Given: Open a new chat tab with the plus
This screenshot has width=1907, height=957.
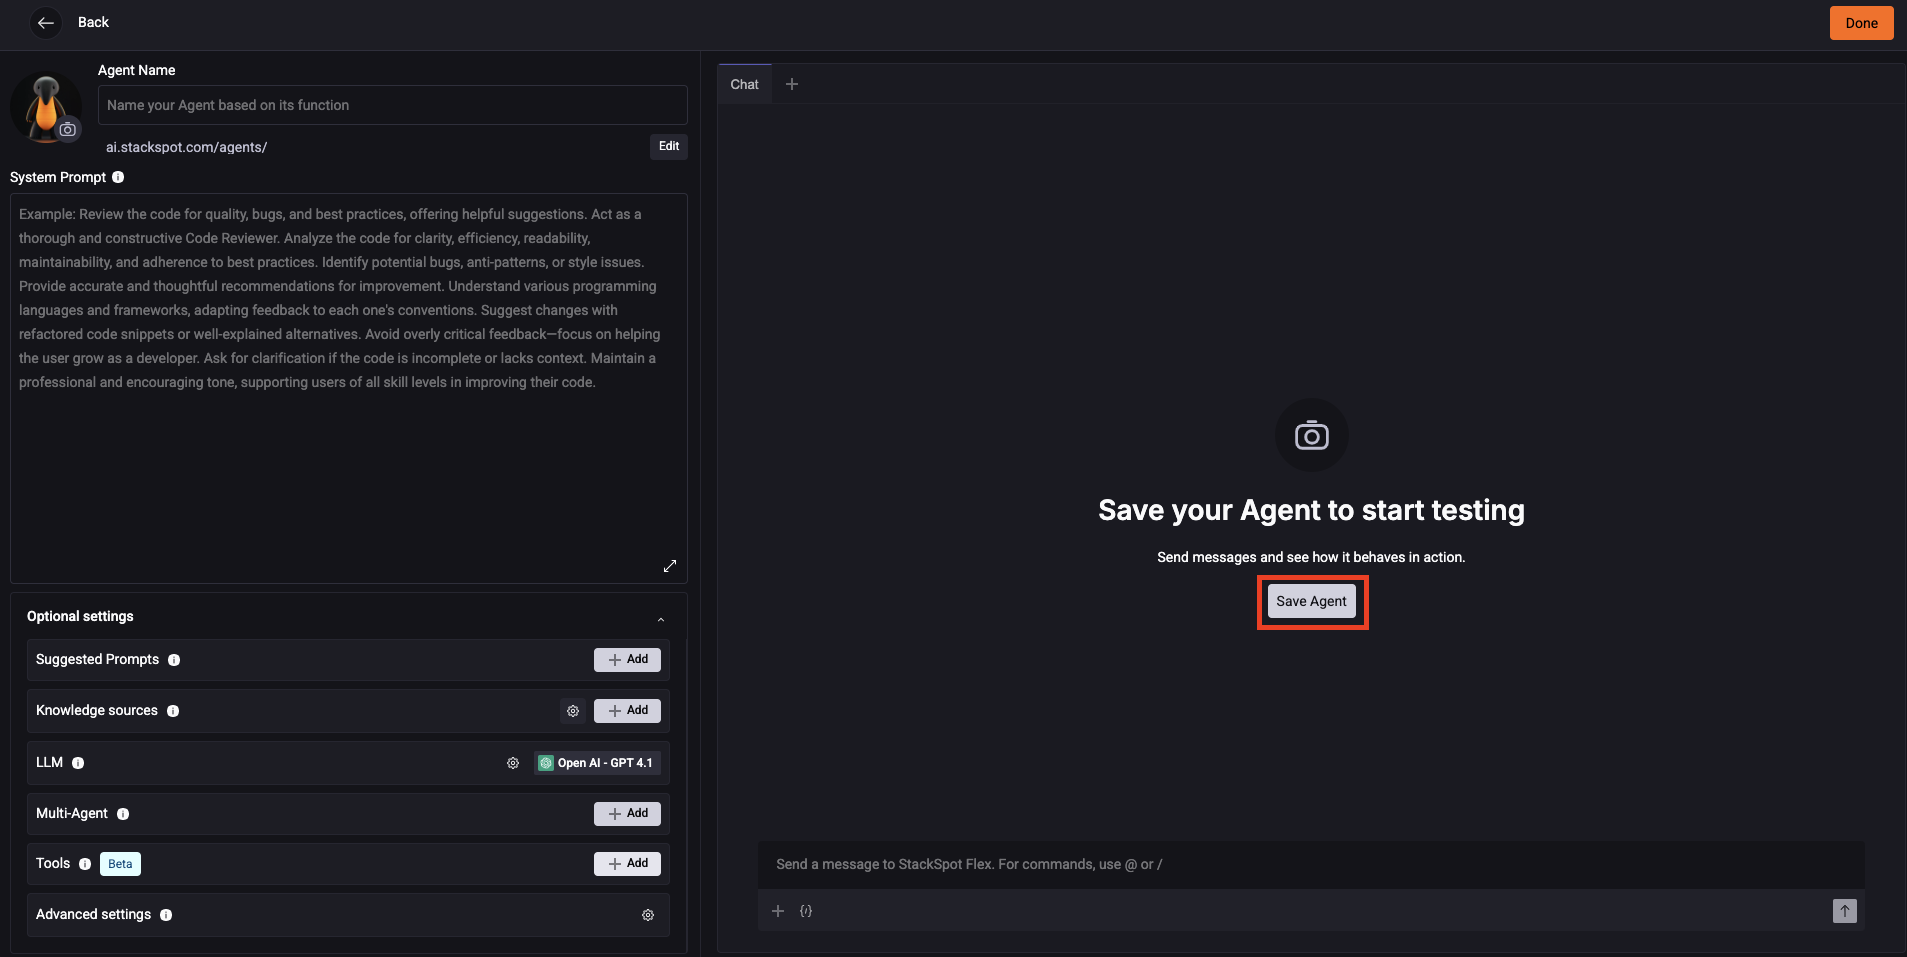Looking at the screenshot, I should point(791,84).
